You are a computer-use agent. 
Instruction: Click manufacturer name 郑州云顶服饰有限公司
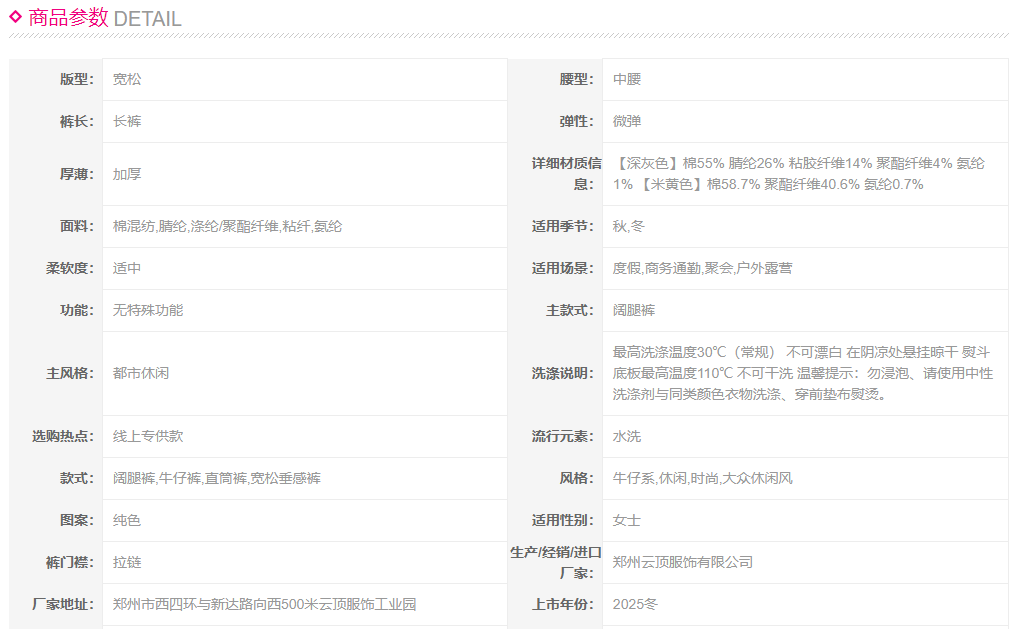(x=683, y=562)
